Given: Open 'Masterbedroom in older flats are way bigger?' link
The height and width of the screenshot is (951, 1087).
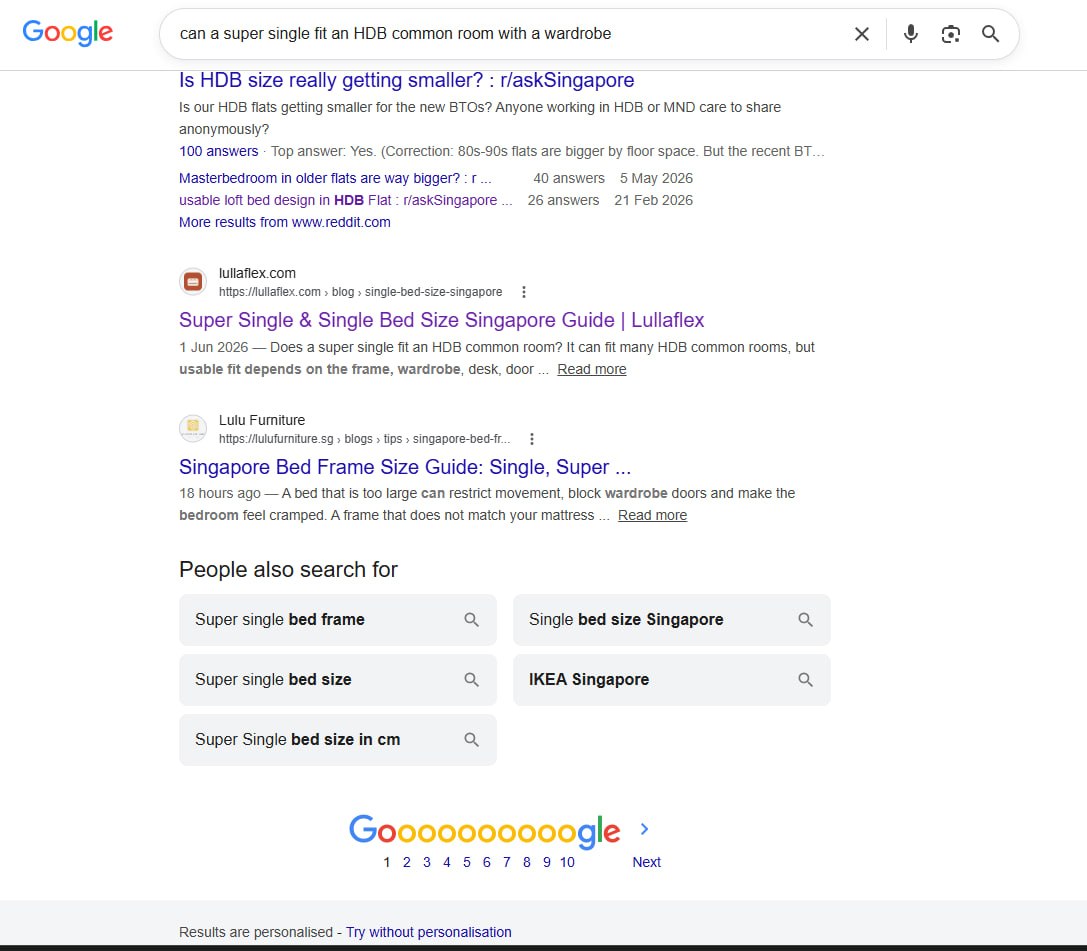Looking at the screenshot, I should coord(336,178).
